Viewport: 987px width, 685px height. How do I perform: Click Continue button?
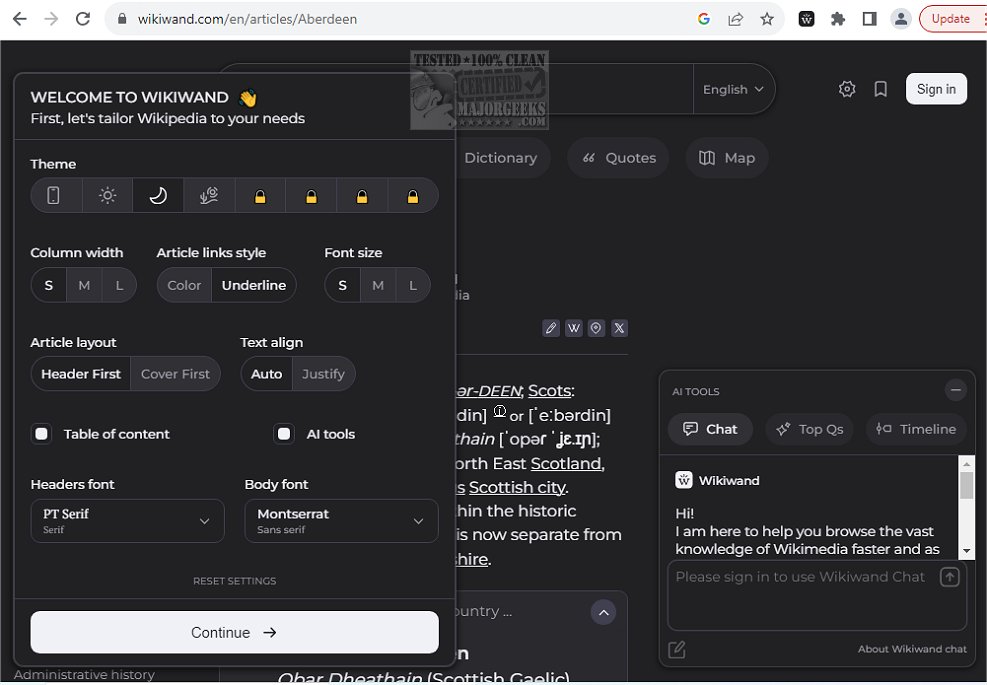tap(234, 632)
